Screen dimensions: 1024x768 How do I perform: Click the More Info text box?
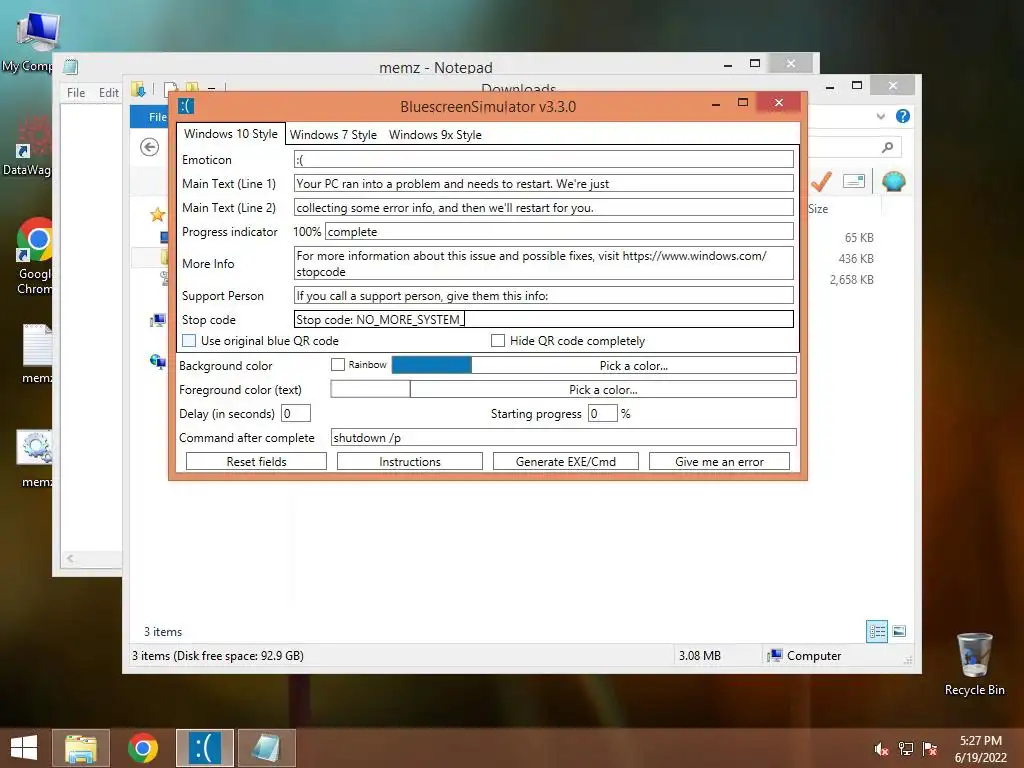click(x=543, y=263)
